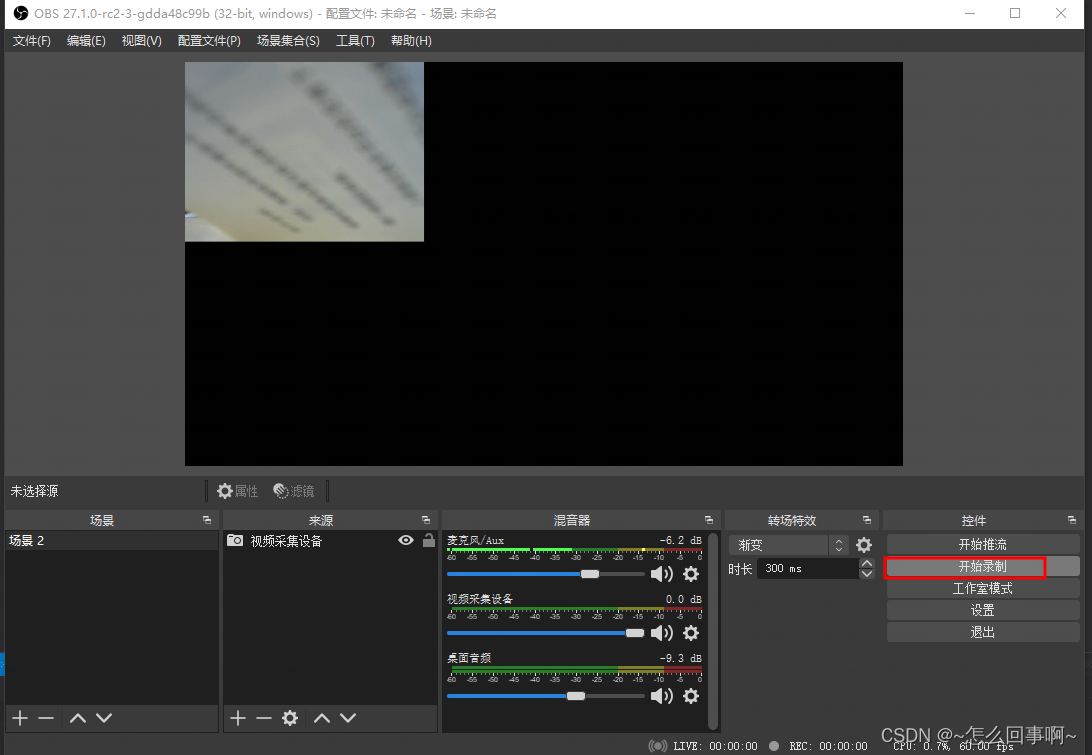
Task: Increase 时长 duration with up arrow
Action: pyautogui.click(x=866, y=563)
